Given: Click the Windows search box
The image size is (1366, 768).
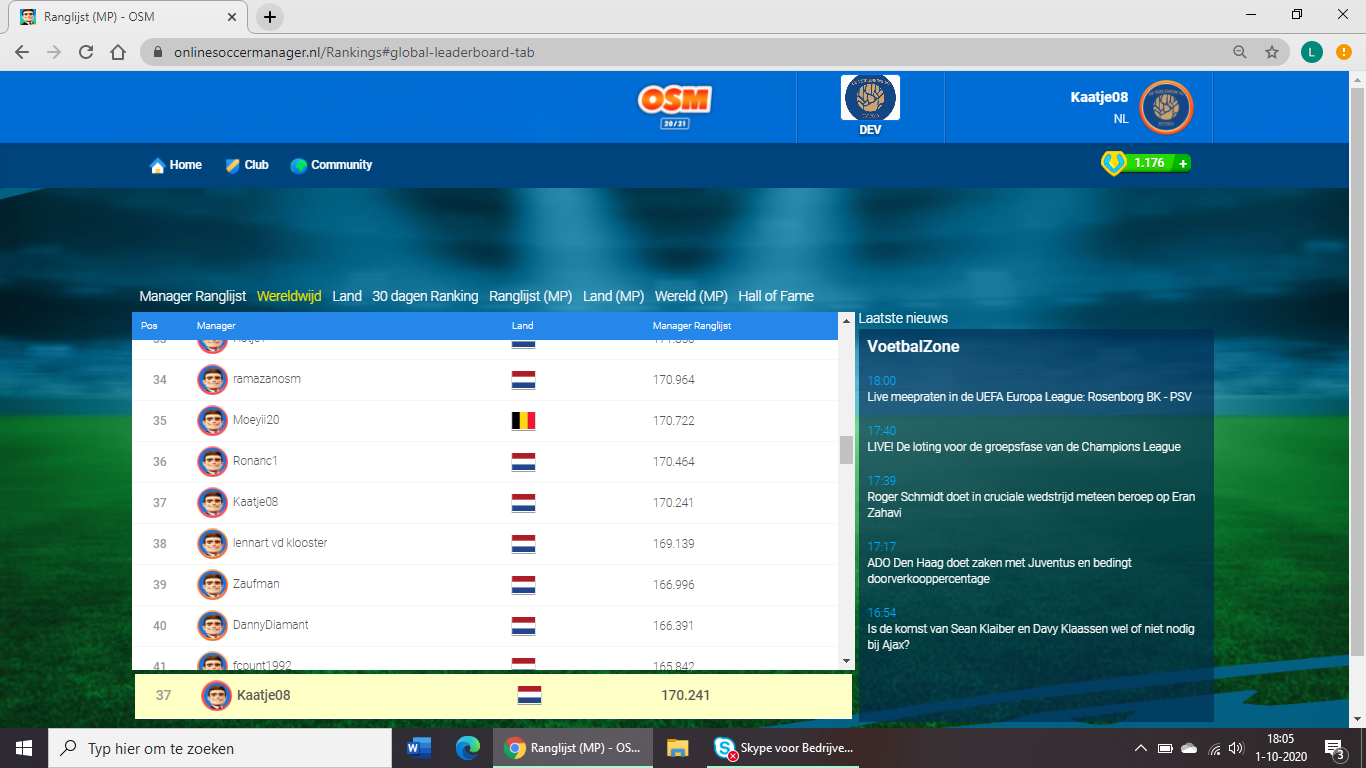Looking at the screenshot, I should pyautogui.click(x=219, y=748).
